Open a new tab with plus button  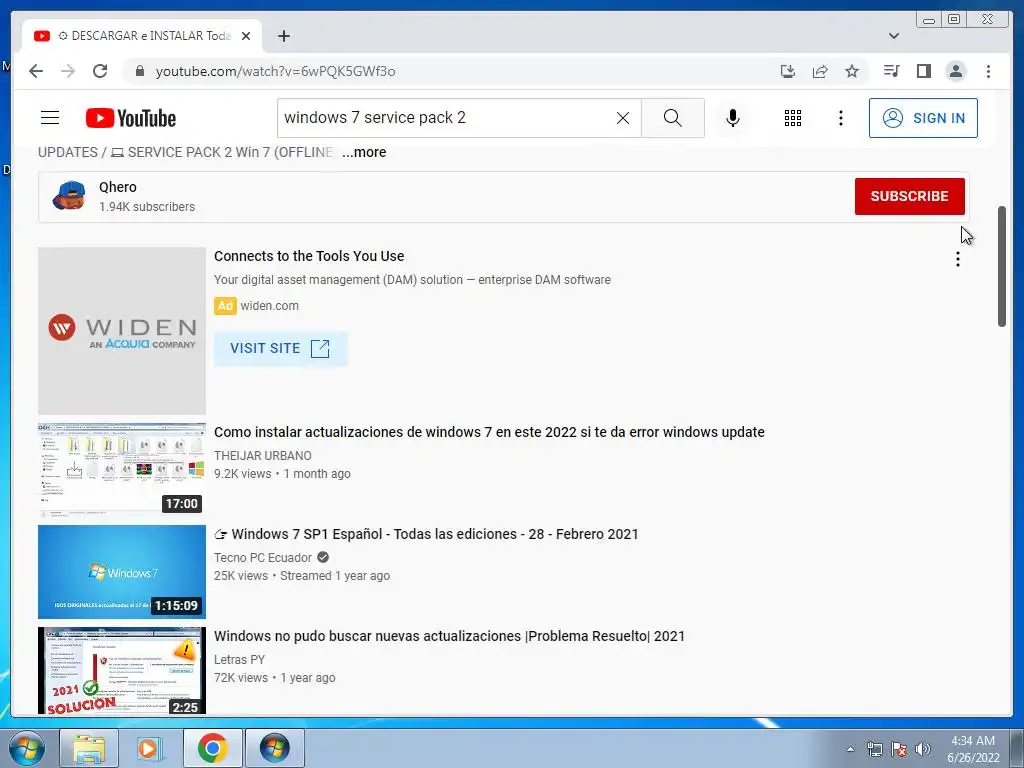point(283,36)
